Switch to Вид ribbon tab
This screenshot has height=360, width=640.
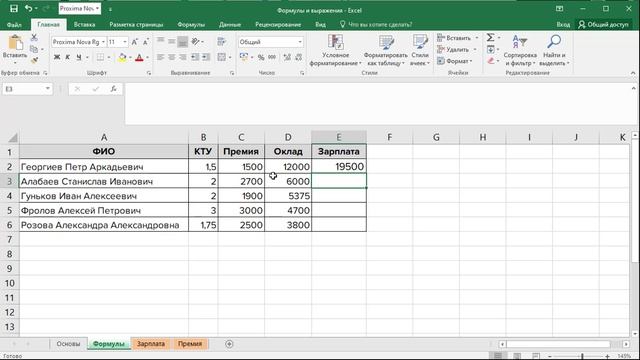[x=320, y=24]
